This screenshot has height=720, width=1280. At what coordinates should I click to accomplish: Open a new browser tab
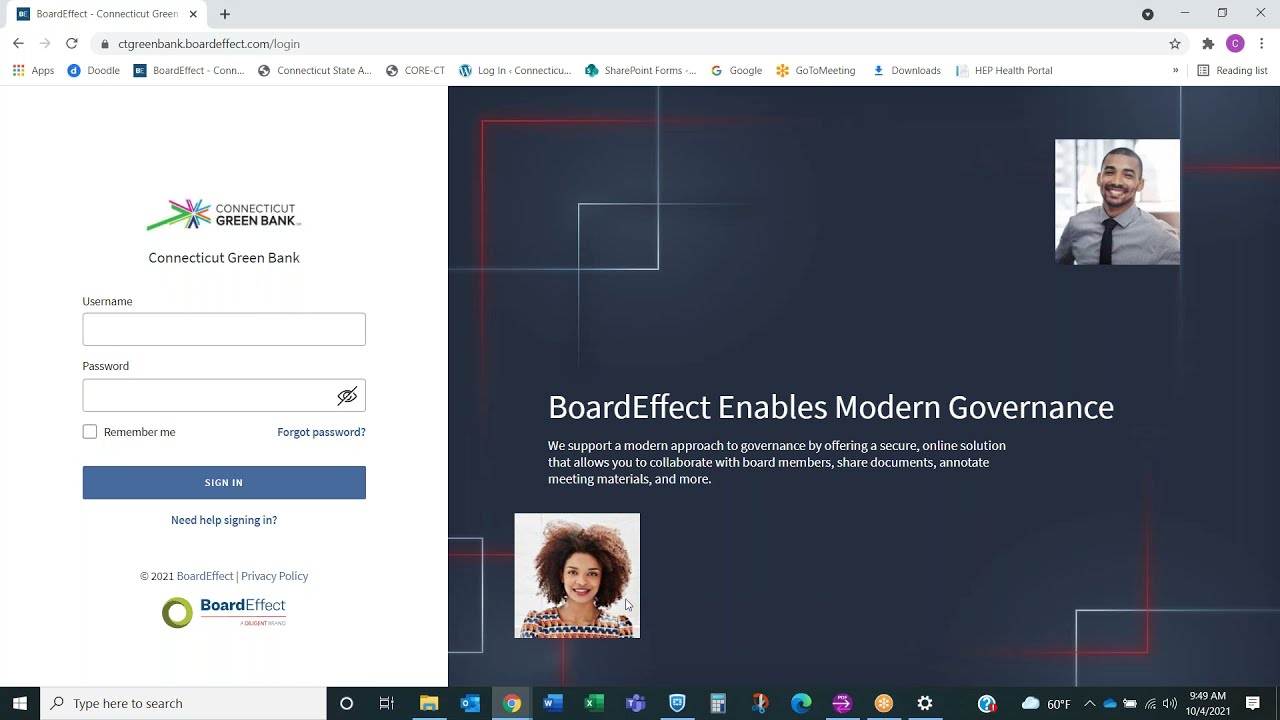coord(225,14)
